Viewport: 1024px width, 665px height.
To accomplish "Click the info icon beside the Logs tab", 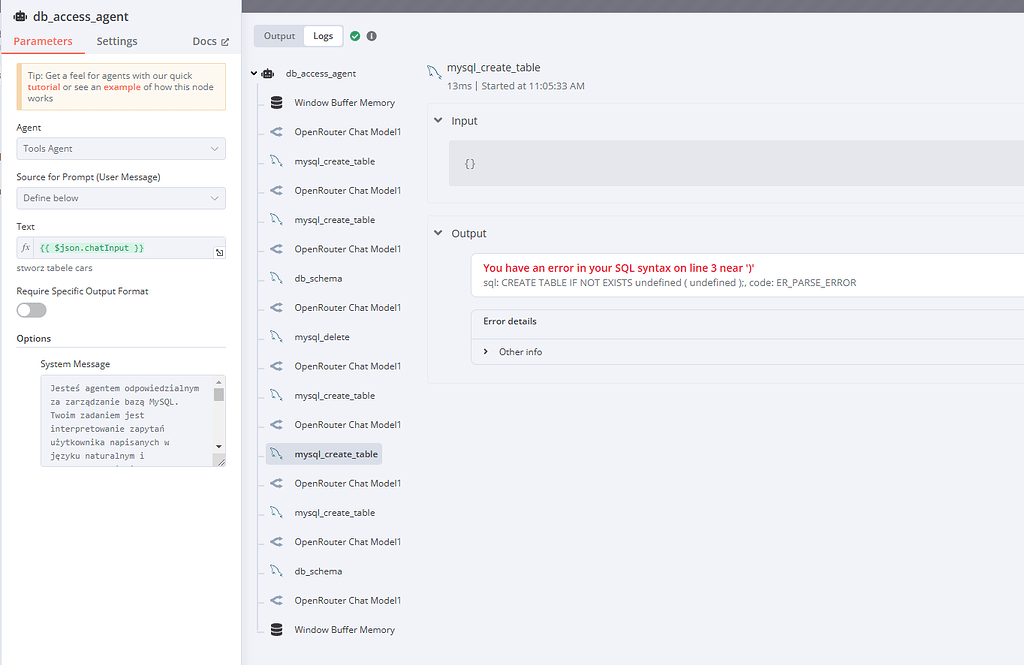I will (371, 35).
